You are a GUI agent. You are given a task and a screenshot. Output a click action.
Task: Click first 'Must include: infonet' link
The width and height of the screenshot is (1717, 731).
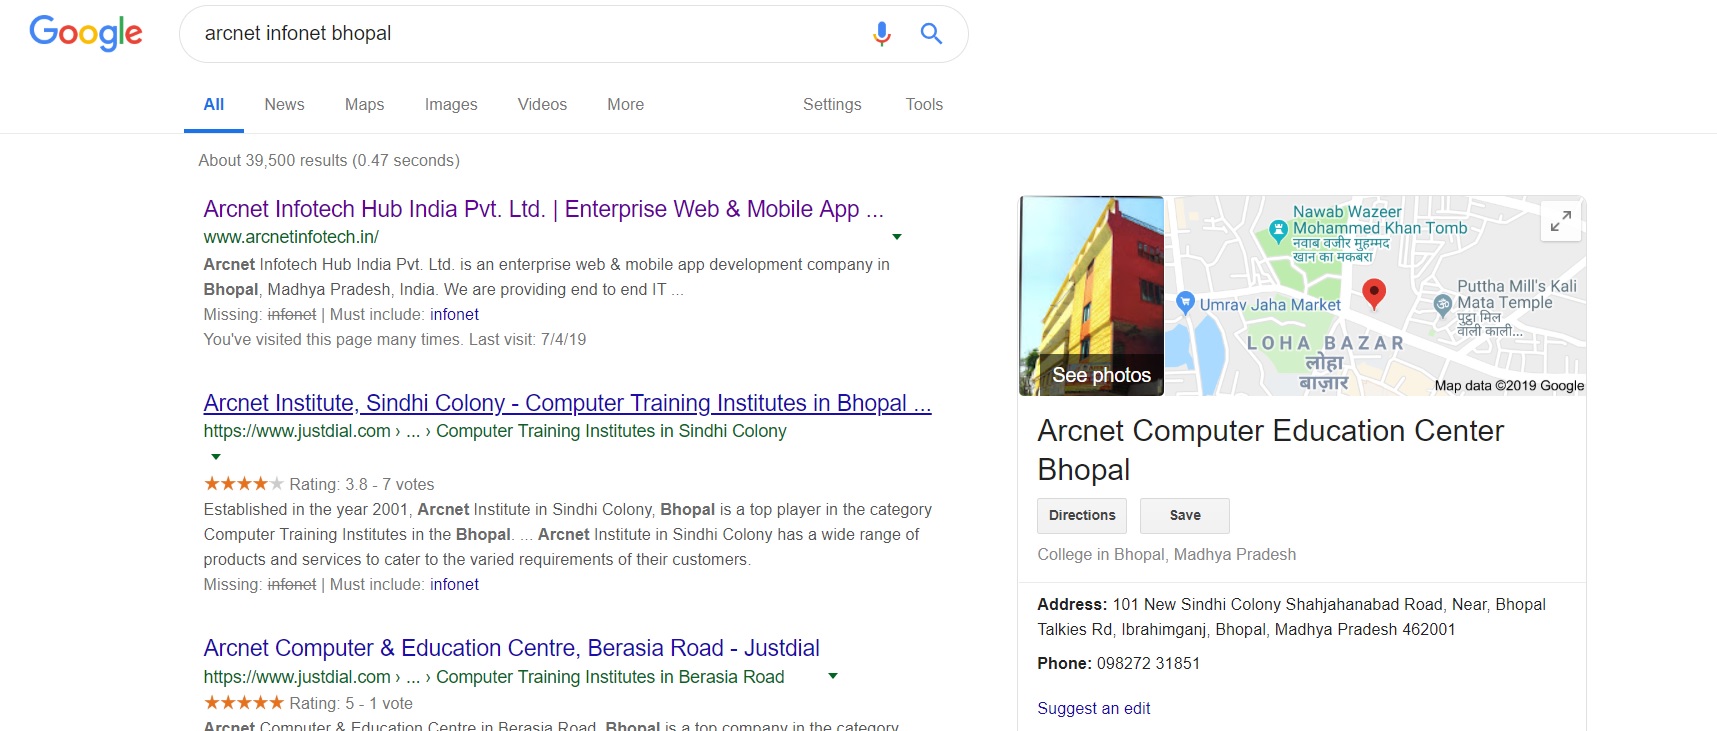[x=454, y=314]
